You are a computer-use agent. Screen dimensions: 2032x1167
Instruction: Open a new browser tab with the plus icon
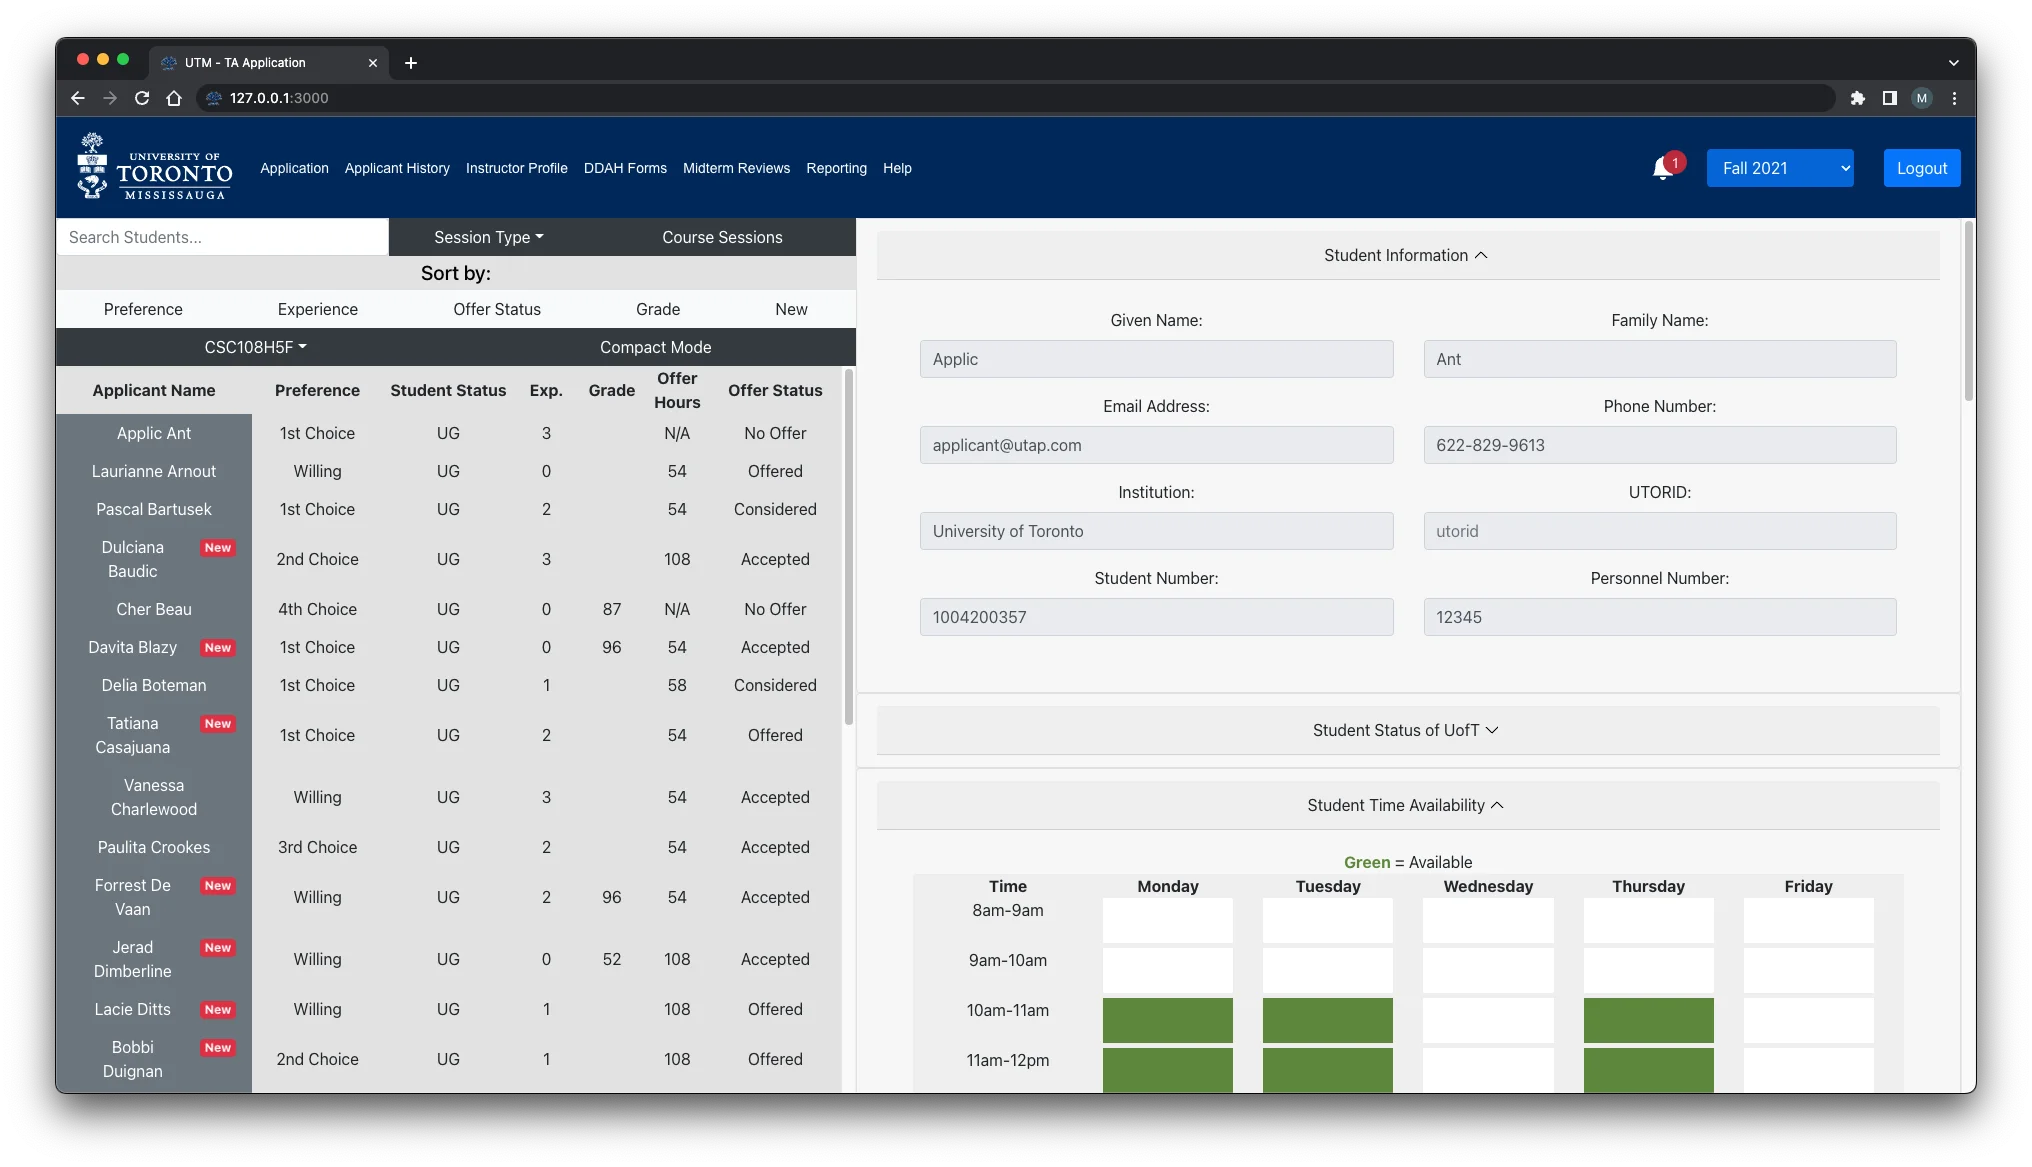pos(411,63)
